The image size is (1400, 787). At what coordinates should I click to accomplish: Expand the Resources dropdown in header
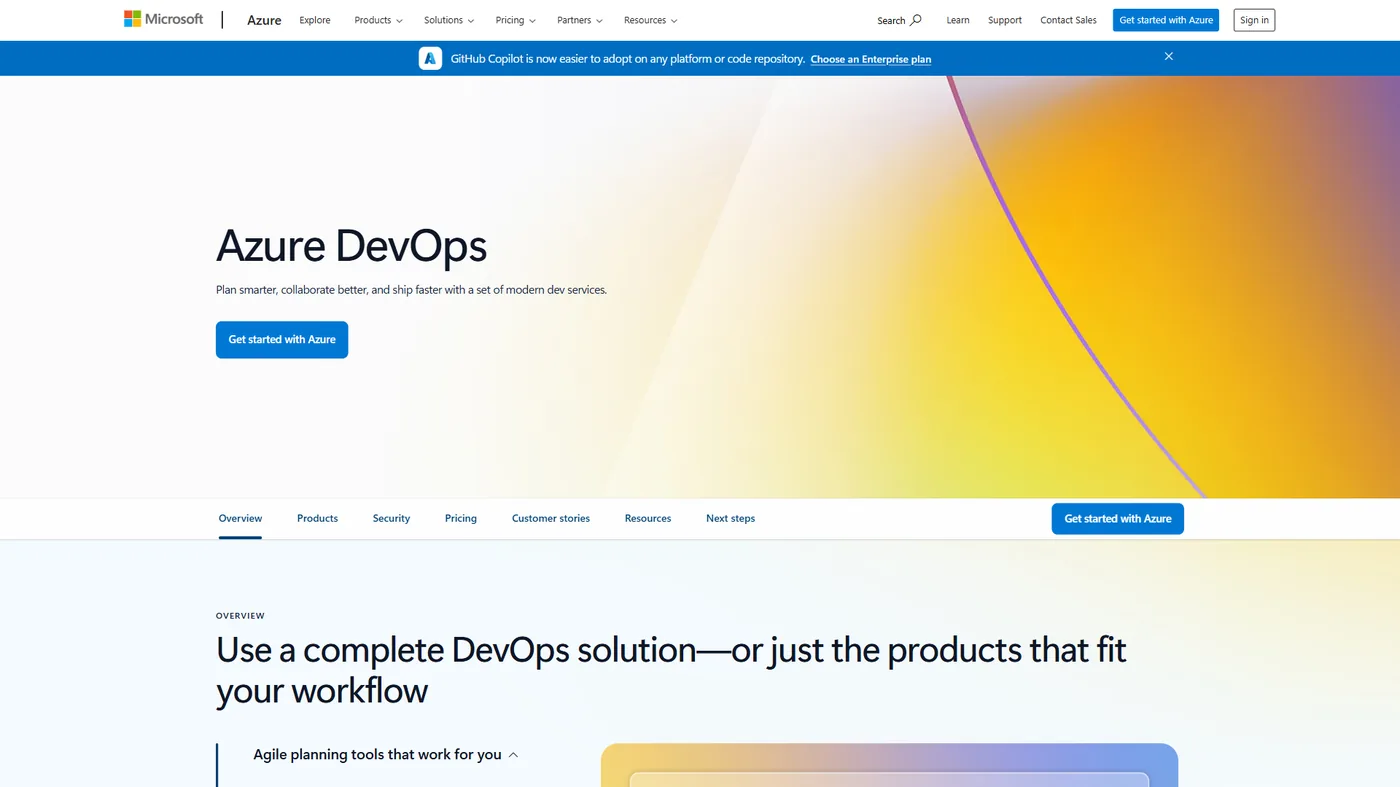click(x=650, y=20)
